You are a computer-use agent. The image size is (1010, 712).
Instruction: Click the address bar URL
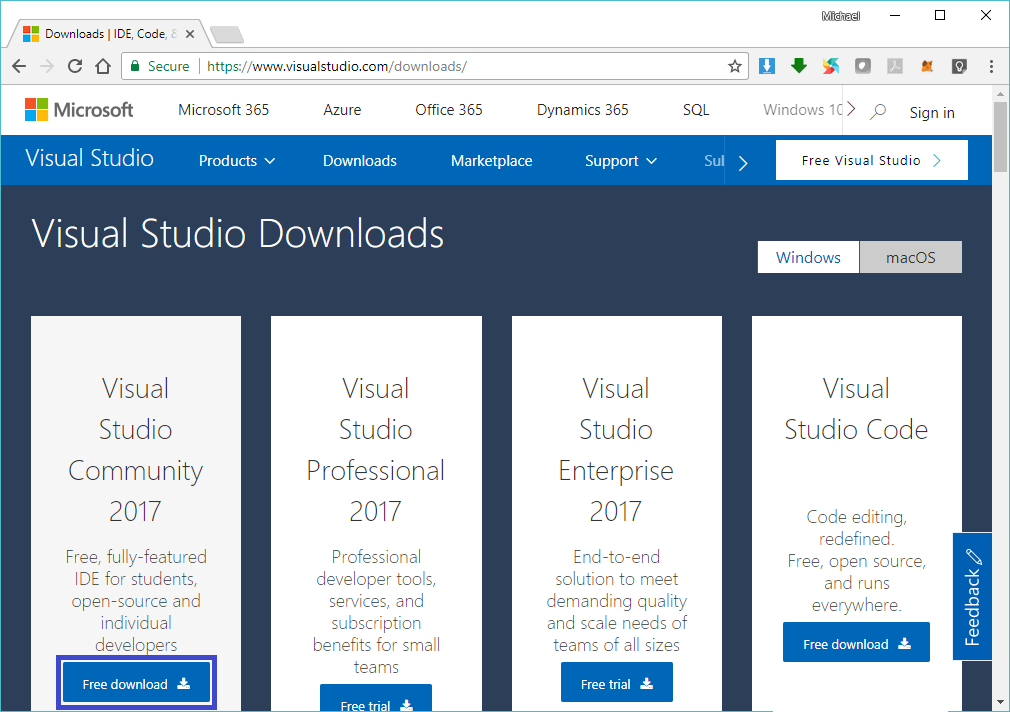point(337,66)
